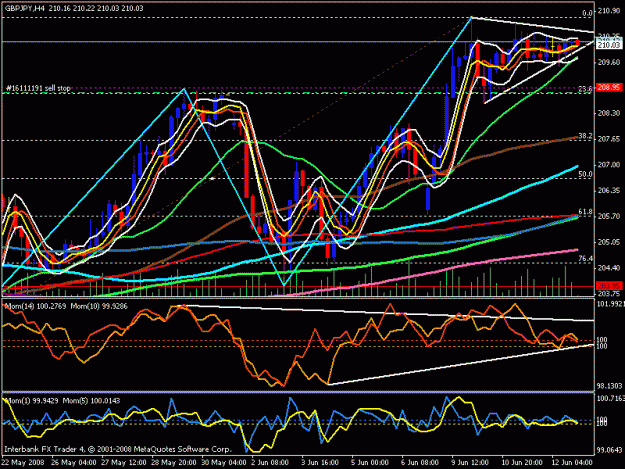Screen dimensions: 625x469
Task: Click the 208.30 price axis value
Action: 609,113
